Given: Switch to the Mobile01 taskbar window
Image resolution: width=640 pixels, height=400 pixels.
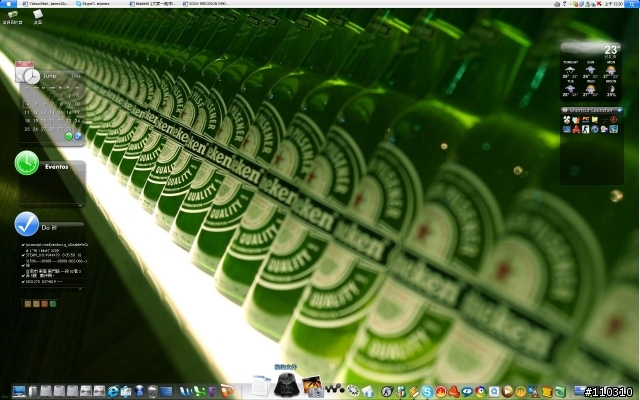Looking at the screenshot, I should click(153, 4).
